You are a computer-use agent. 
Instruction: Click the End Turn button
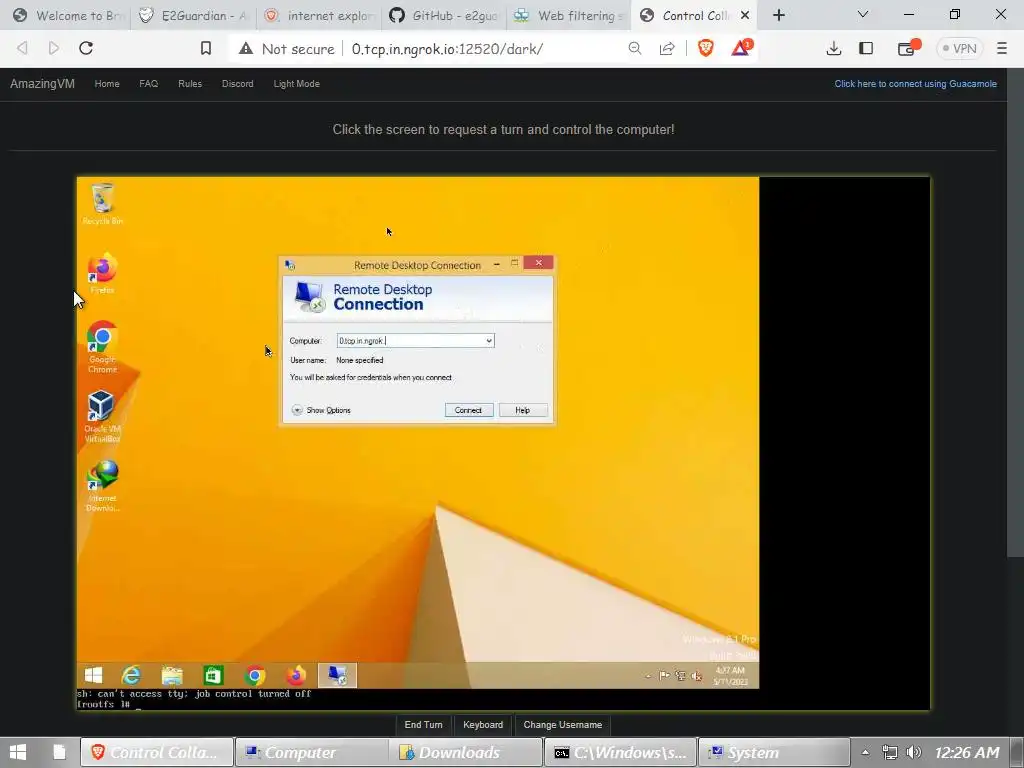[x=423, y=724]
